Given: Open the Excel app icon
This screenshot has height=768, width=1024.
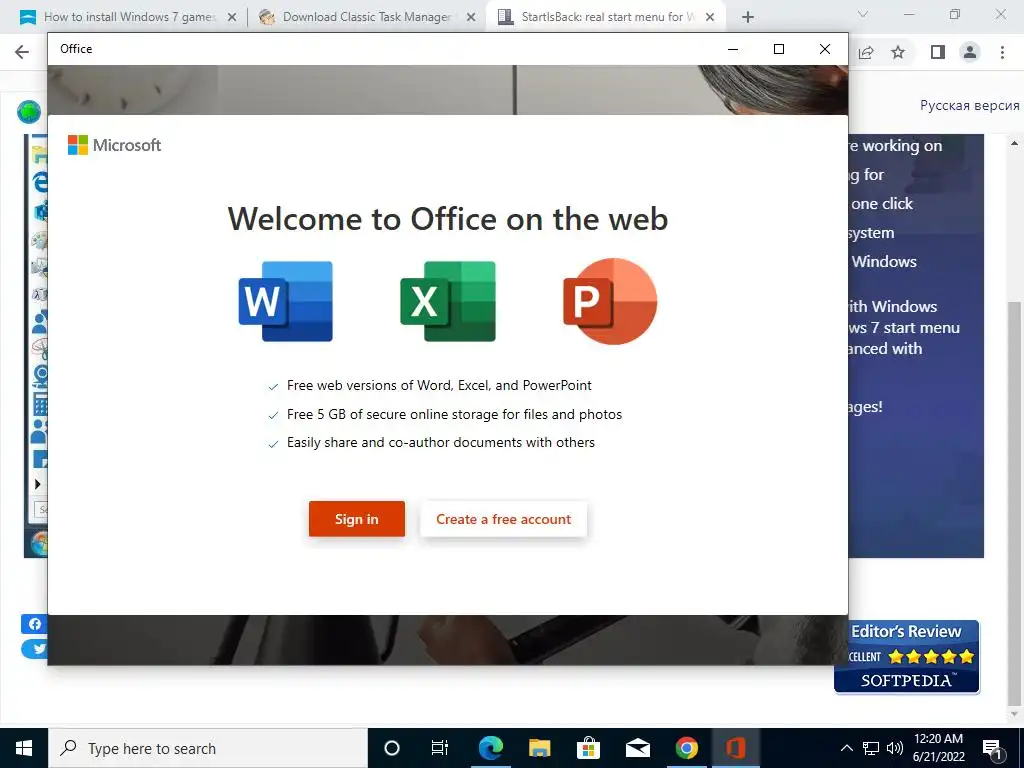Looking at the screenshot, I should coord(448,301).
